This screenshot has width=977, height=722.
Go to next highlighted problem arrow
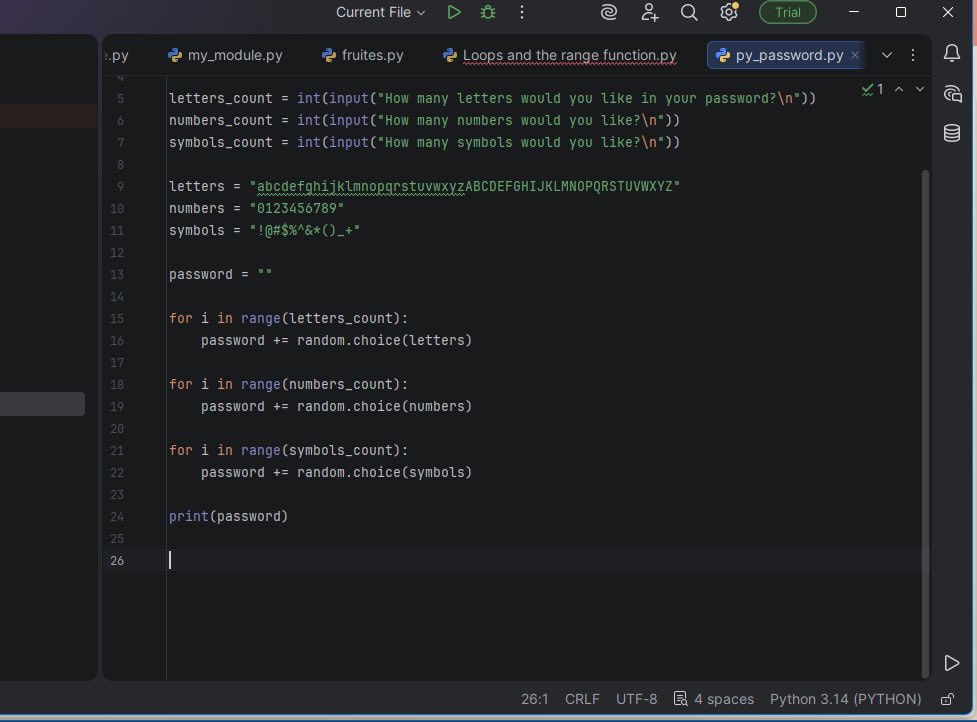coord(920,90)
